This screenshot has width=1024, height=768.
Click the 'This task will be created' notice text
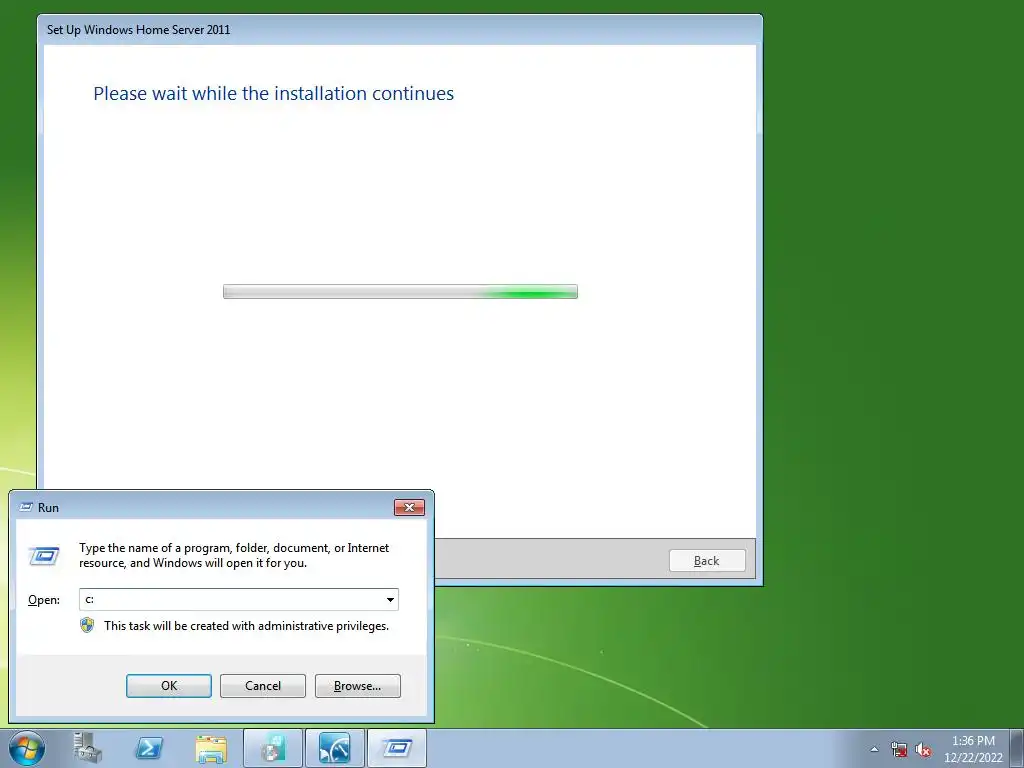[246, 626]
